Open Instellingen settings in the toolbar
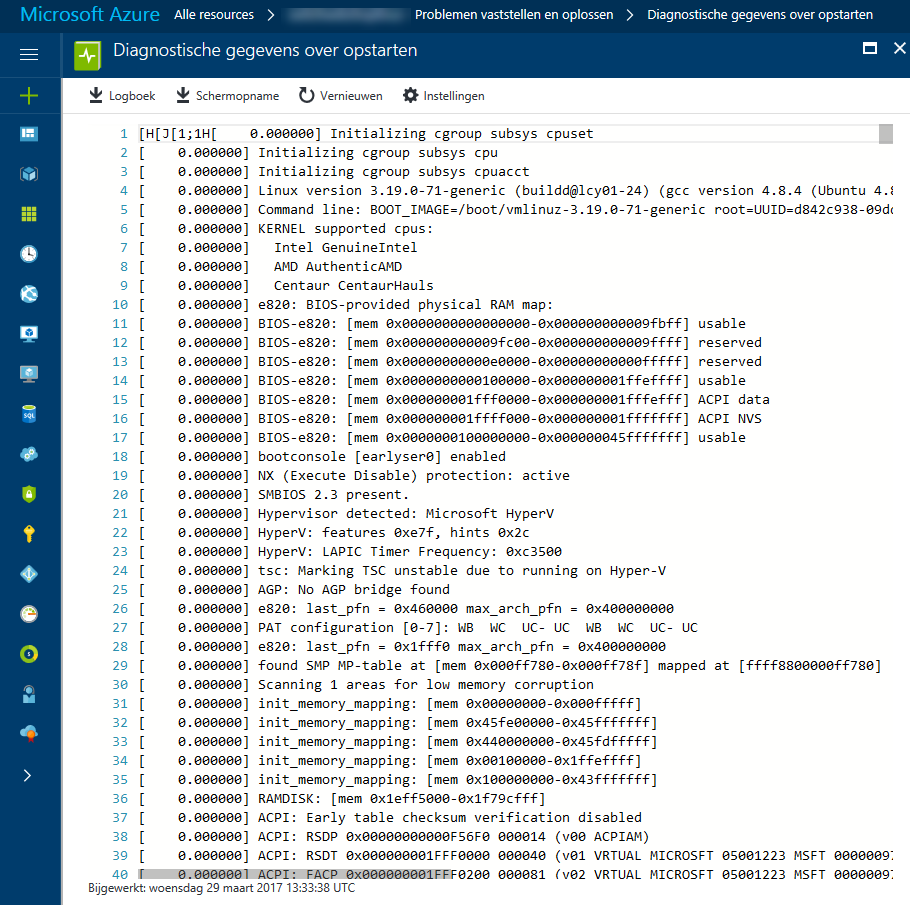 pos(443,96)
